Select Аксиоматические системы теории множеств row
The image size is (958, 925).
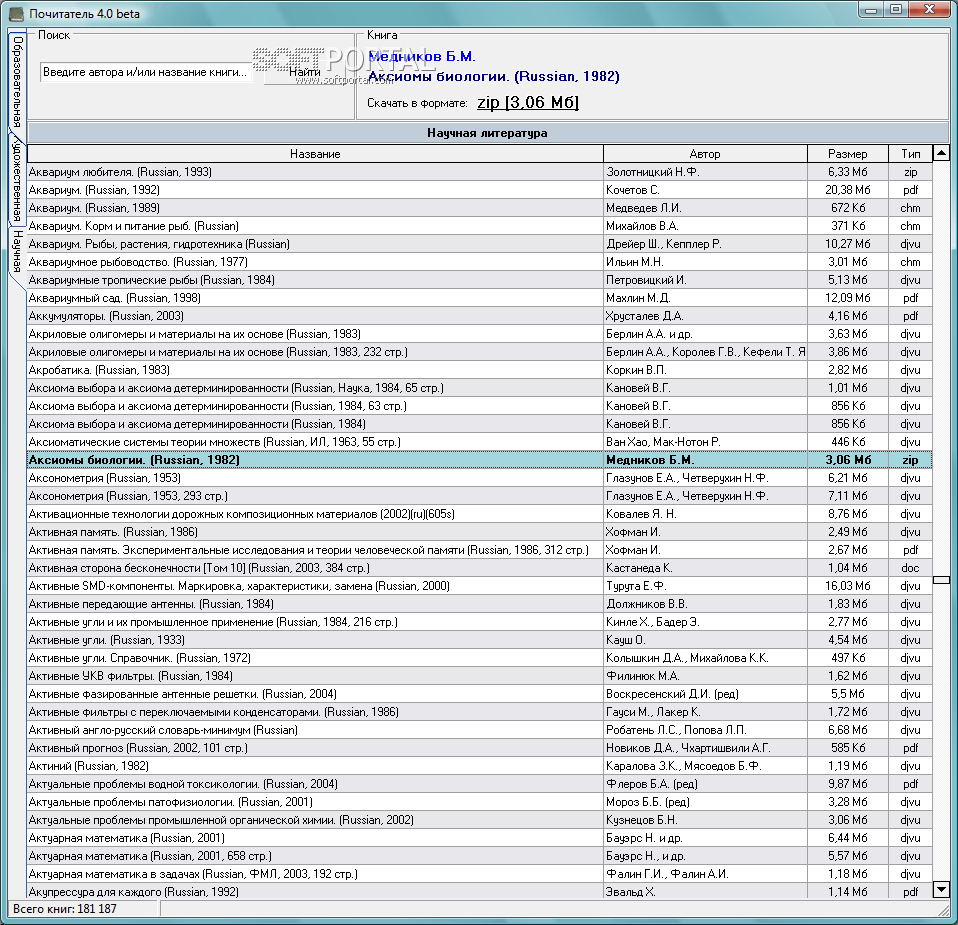pos(480,442)
